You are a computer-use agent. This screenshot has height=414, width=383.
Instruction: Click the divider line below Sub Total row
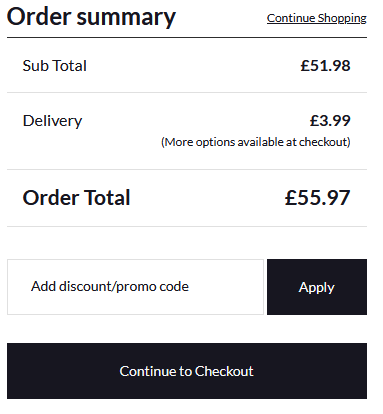coord(187,92)
